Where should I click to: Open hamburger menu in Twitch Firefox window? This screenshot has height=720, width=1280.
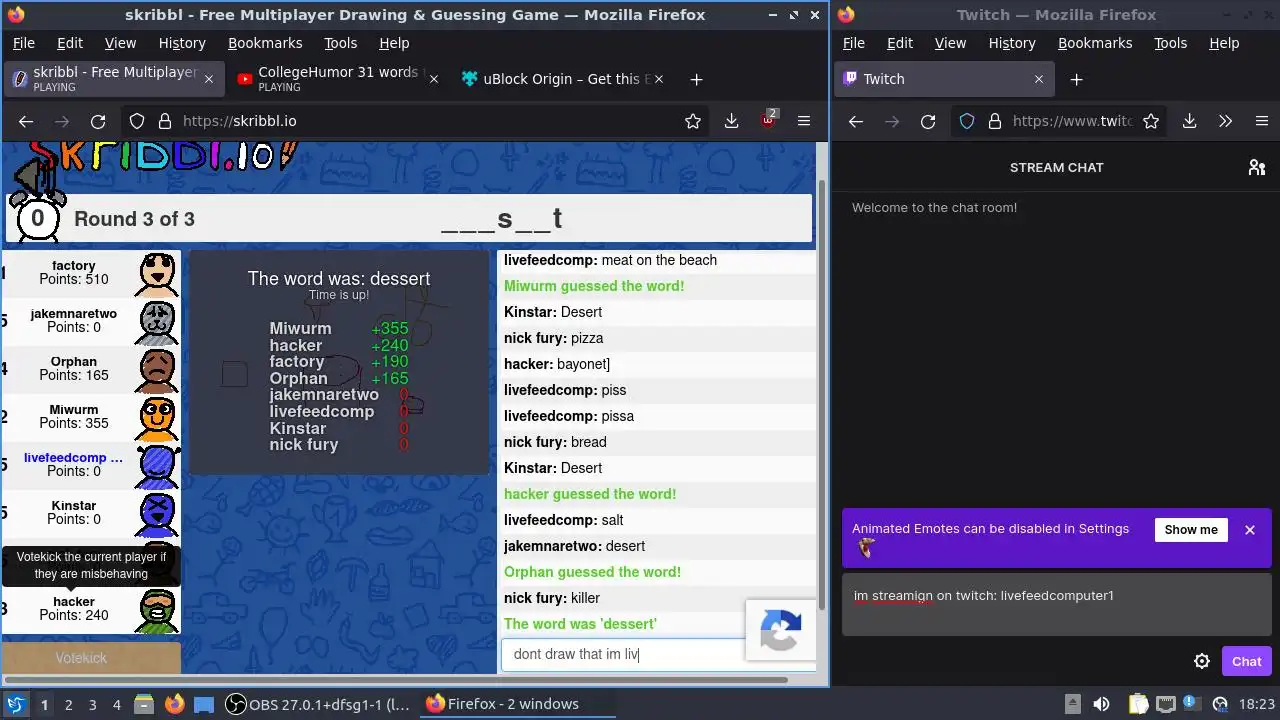tap(1262, 121)
